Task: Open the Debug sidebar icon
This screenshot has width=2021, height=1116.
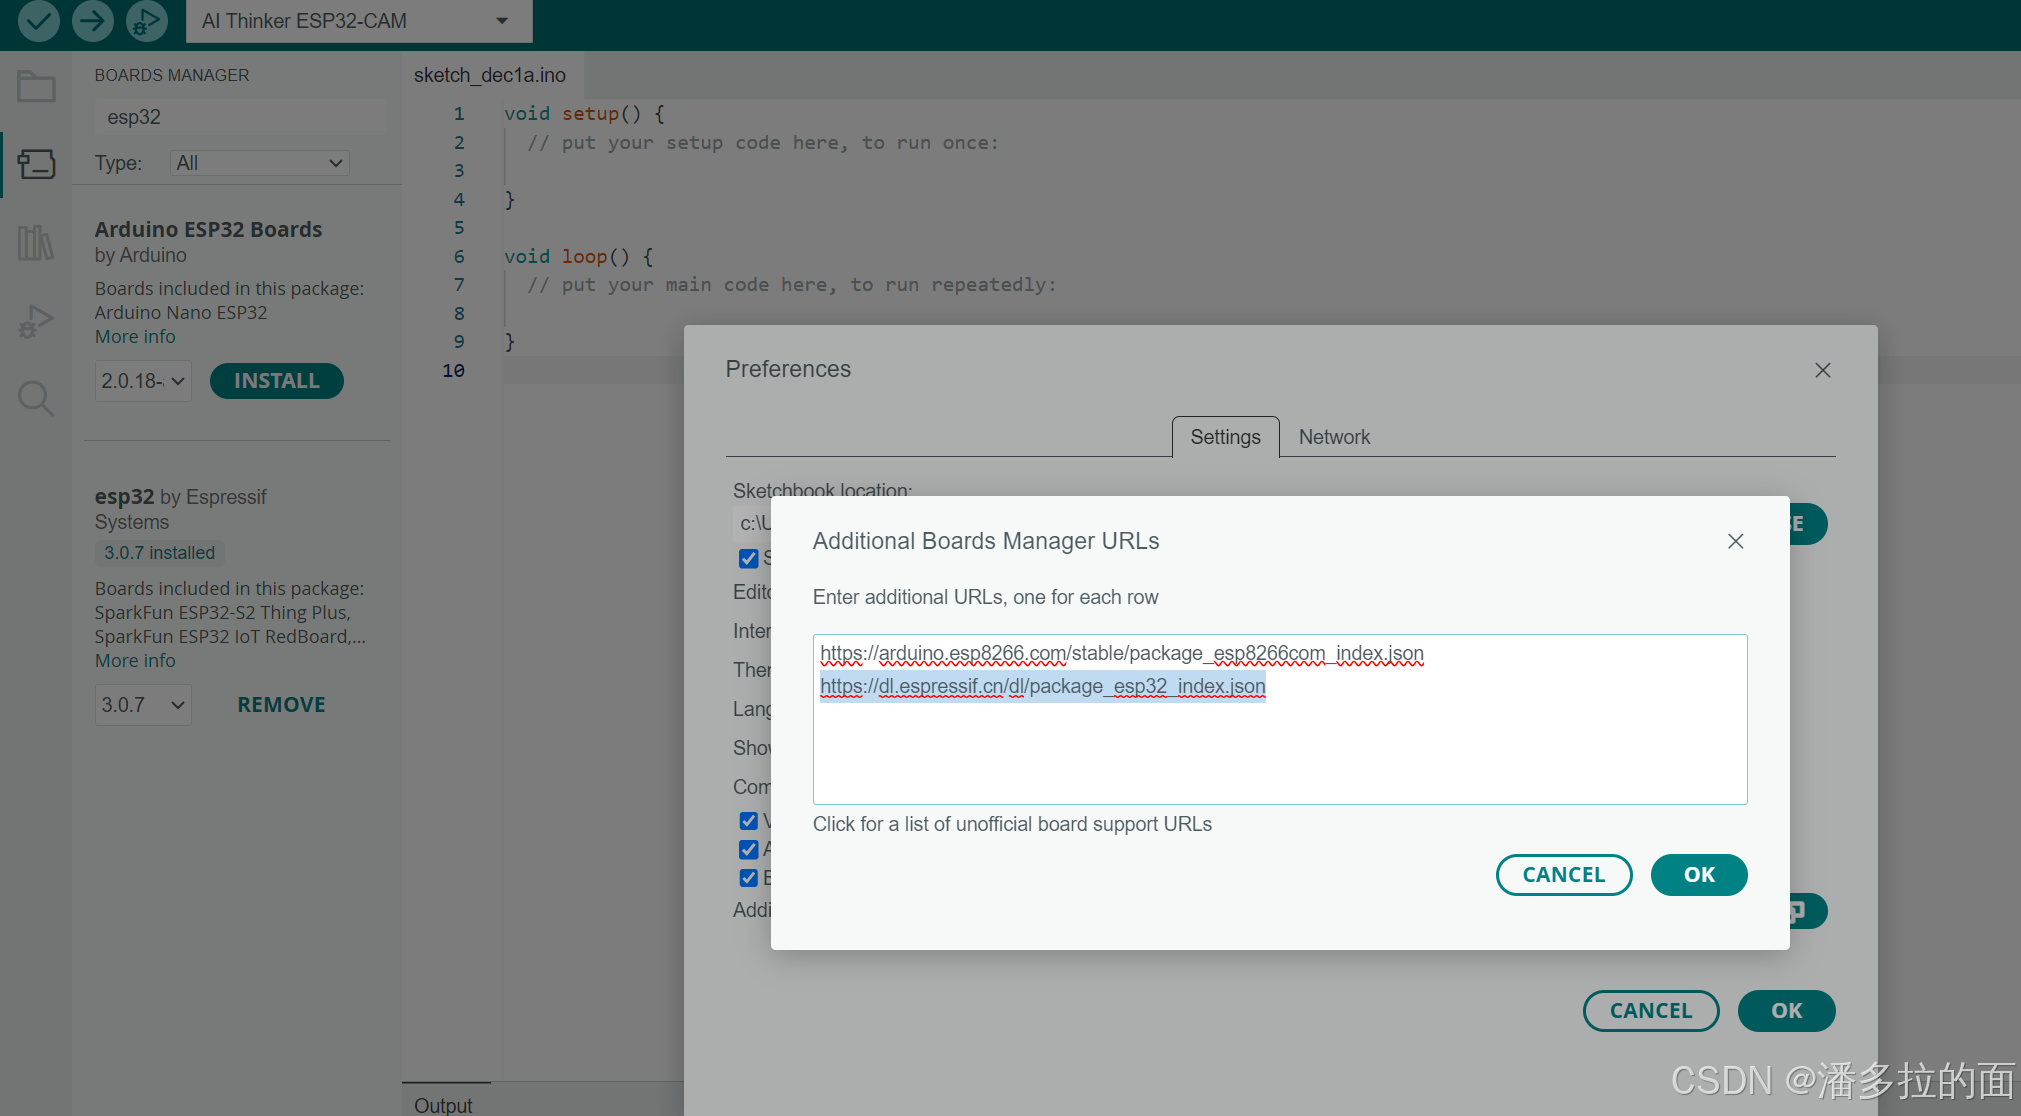Action: [x=36, y=322]
